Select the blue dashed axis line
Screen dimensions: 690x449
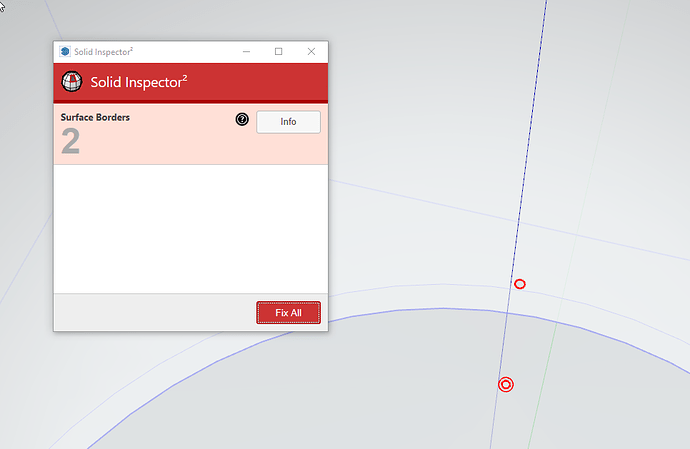(x=532, y=110)
